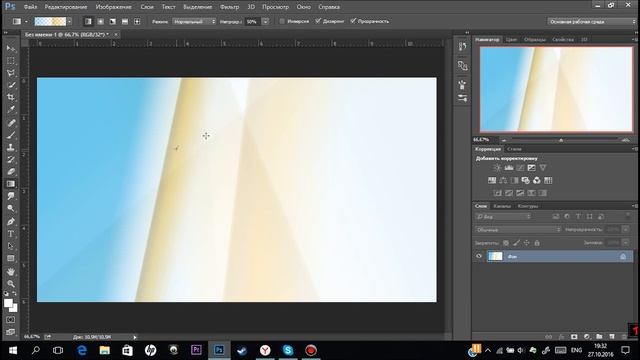The image size is (640, 360).
Task: Open the workspace switcher dropdown
Action: coord(591,21)
